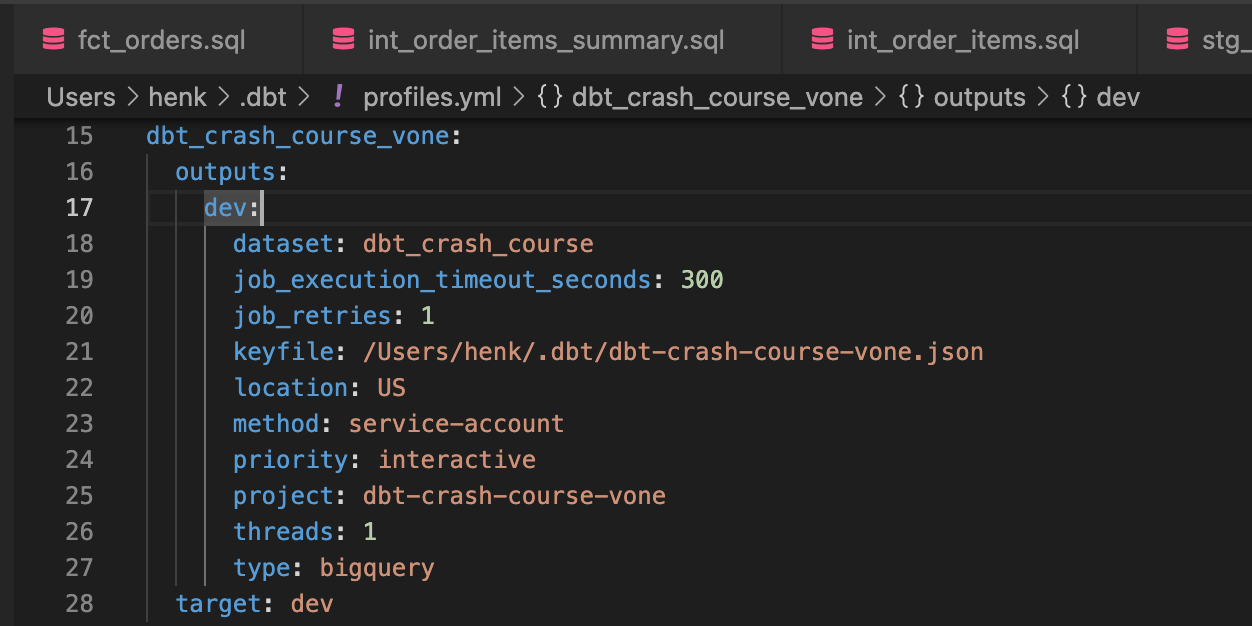Click the int_order_items_summary.sql database icon
1252x626 pixels.
[343, 40]
